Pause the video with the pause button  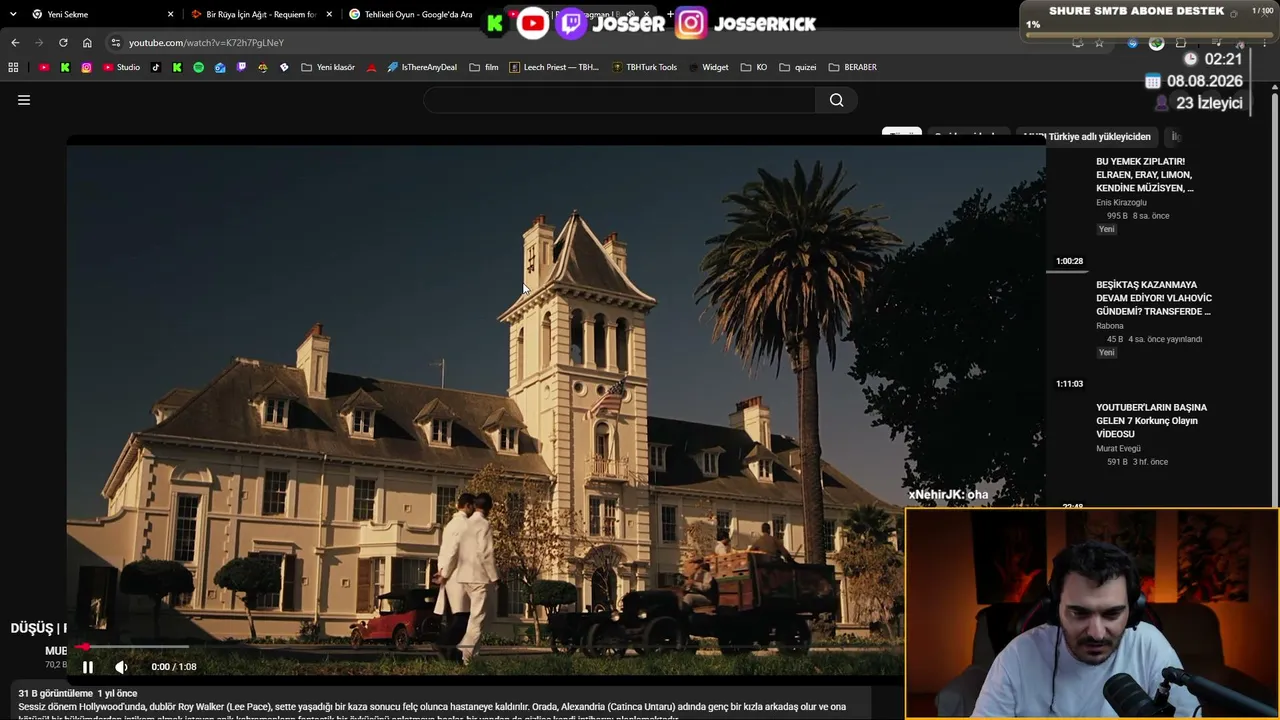click(88, 667)
